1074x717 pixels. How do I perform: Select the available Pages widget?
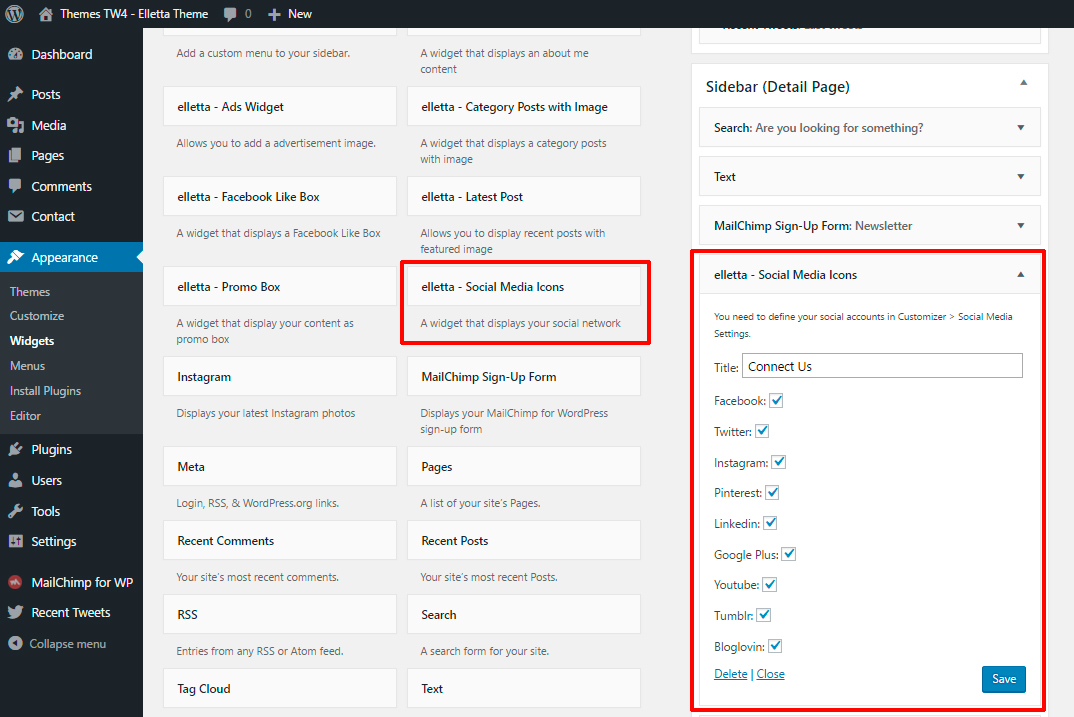coord(524,466)
